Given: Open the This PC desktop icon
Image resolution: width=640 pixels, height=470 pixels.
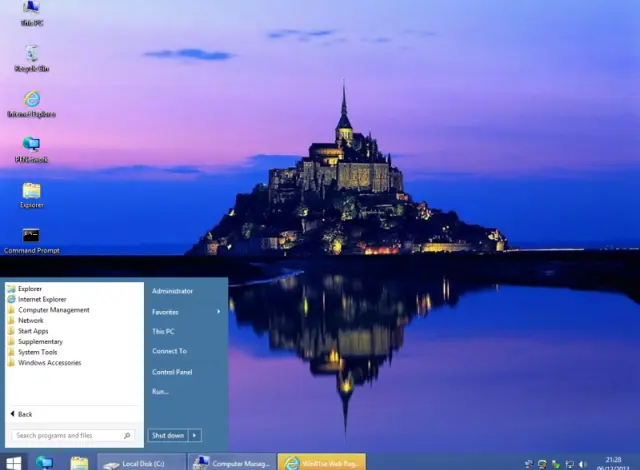Looking at the screenshot, I should point(31,13).
